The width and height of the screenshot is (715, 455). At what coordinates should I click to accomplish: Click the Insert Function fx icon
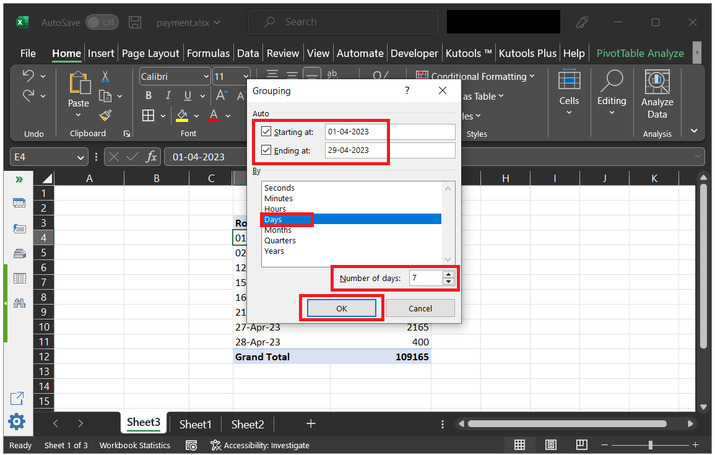click(x=151, y=157)
